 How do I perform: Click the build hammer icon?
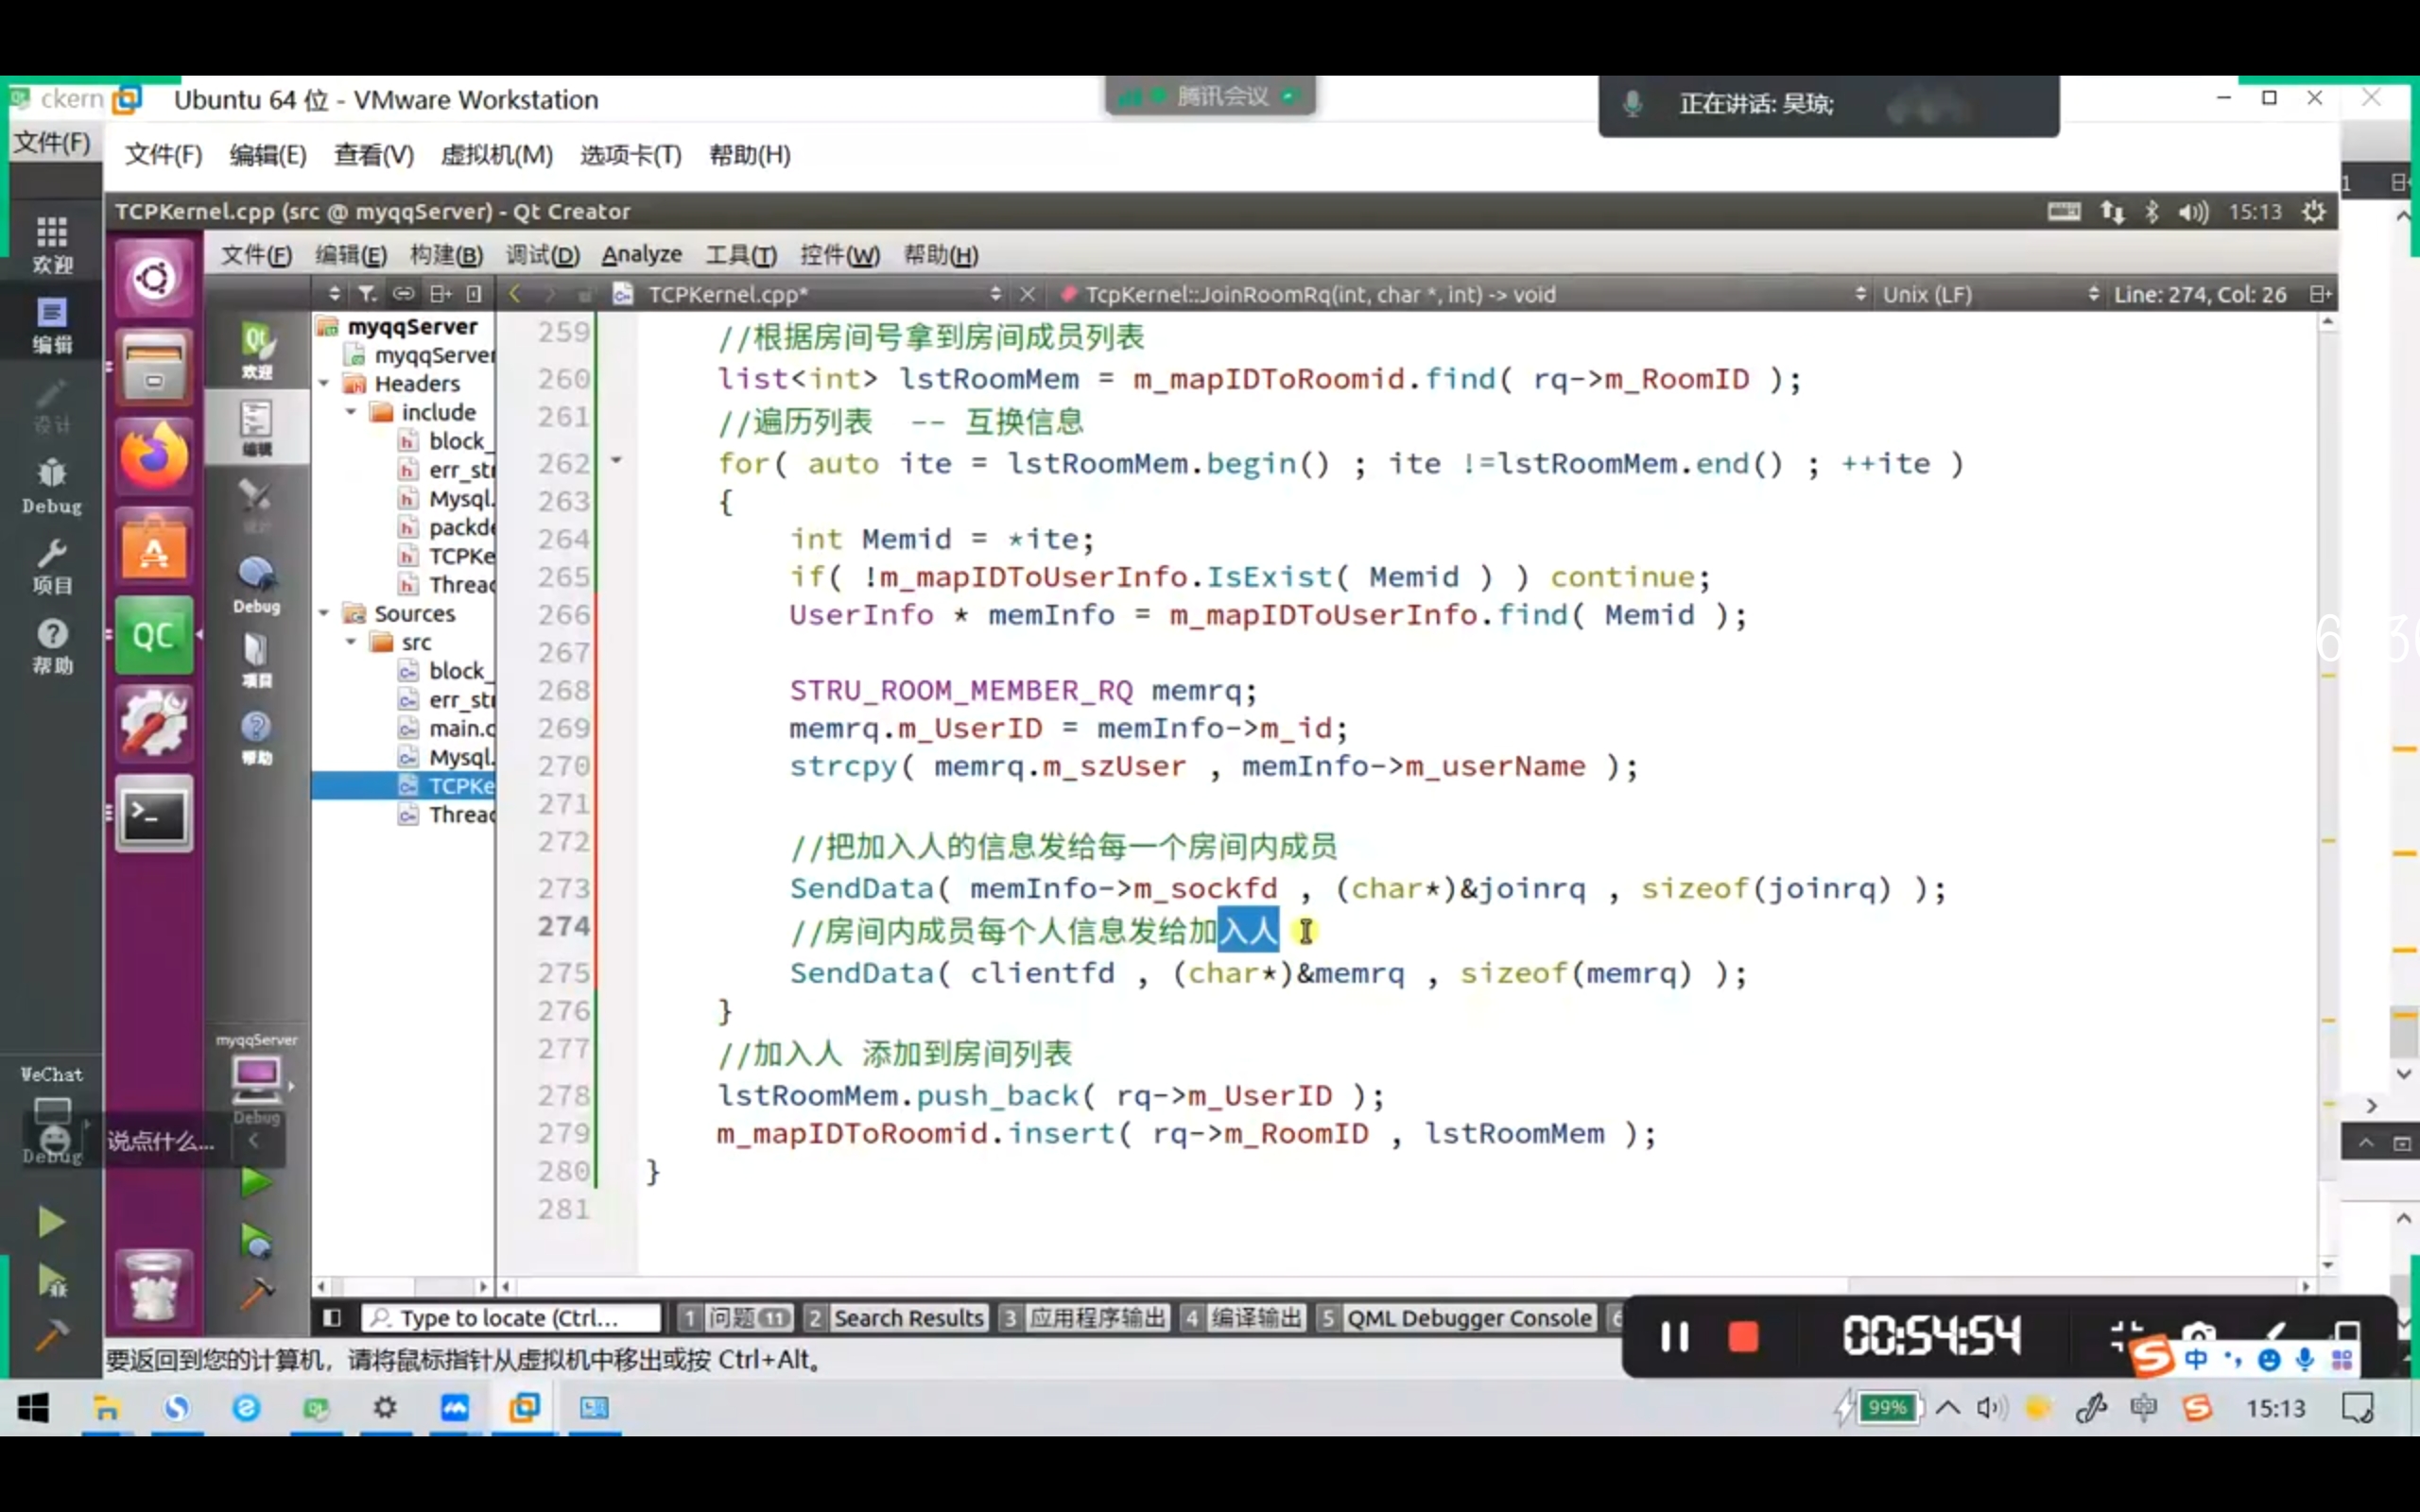[x=256, y=1295]
